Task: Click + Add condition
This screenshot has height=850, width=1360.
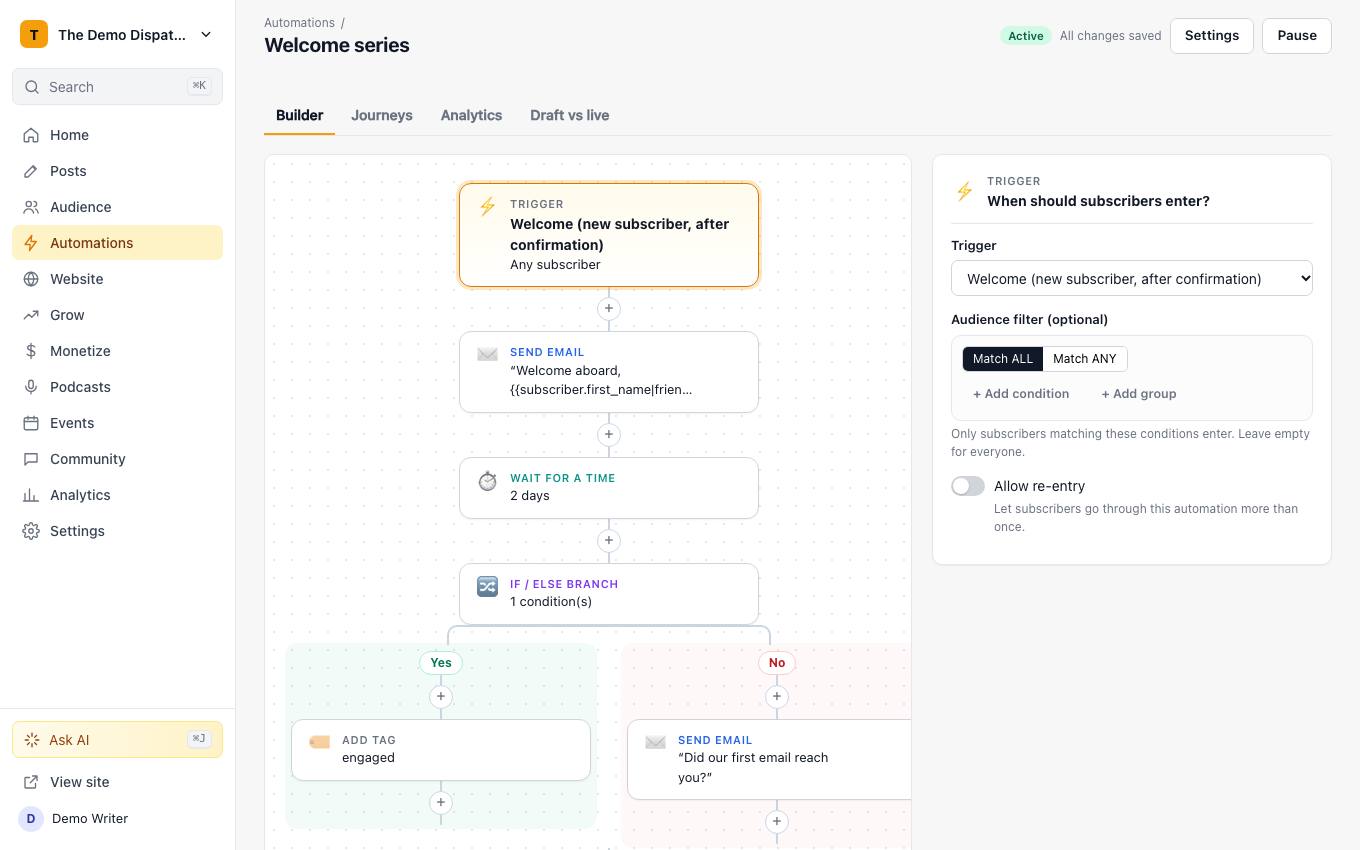Action: coord(1021,394)
